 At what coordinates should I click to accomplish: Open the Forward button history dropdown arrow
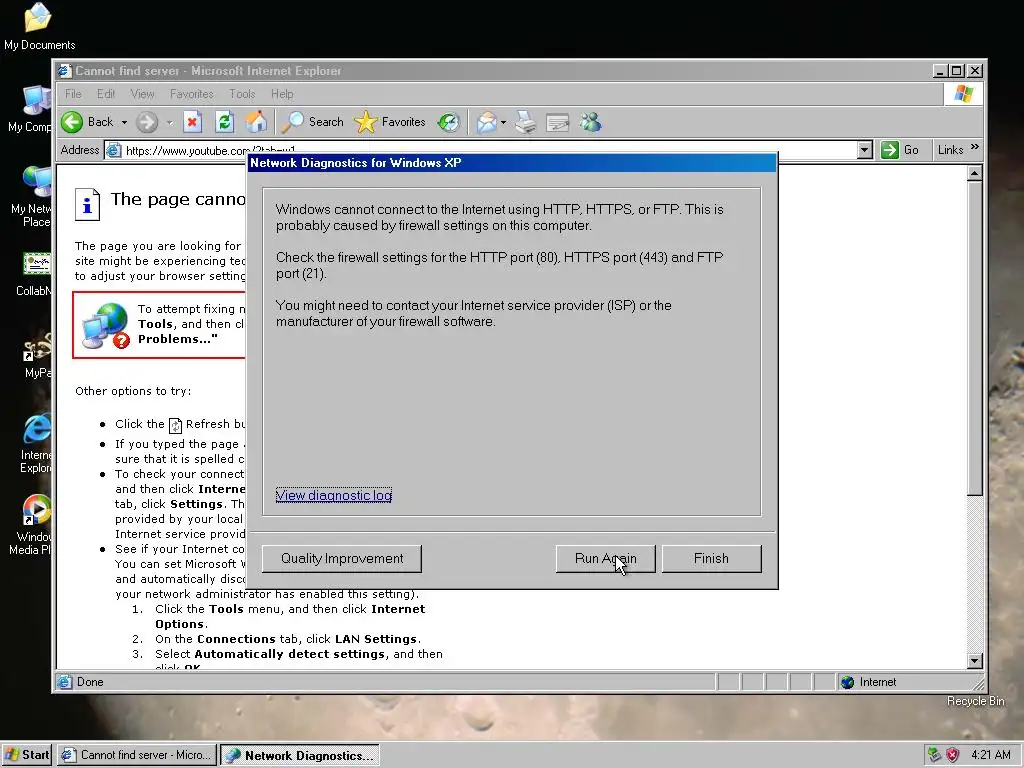coord(169,122)
